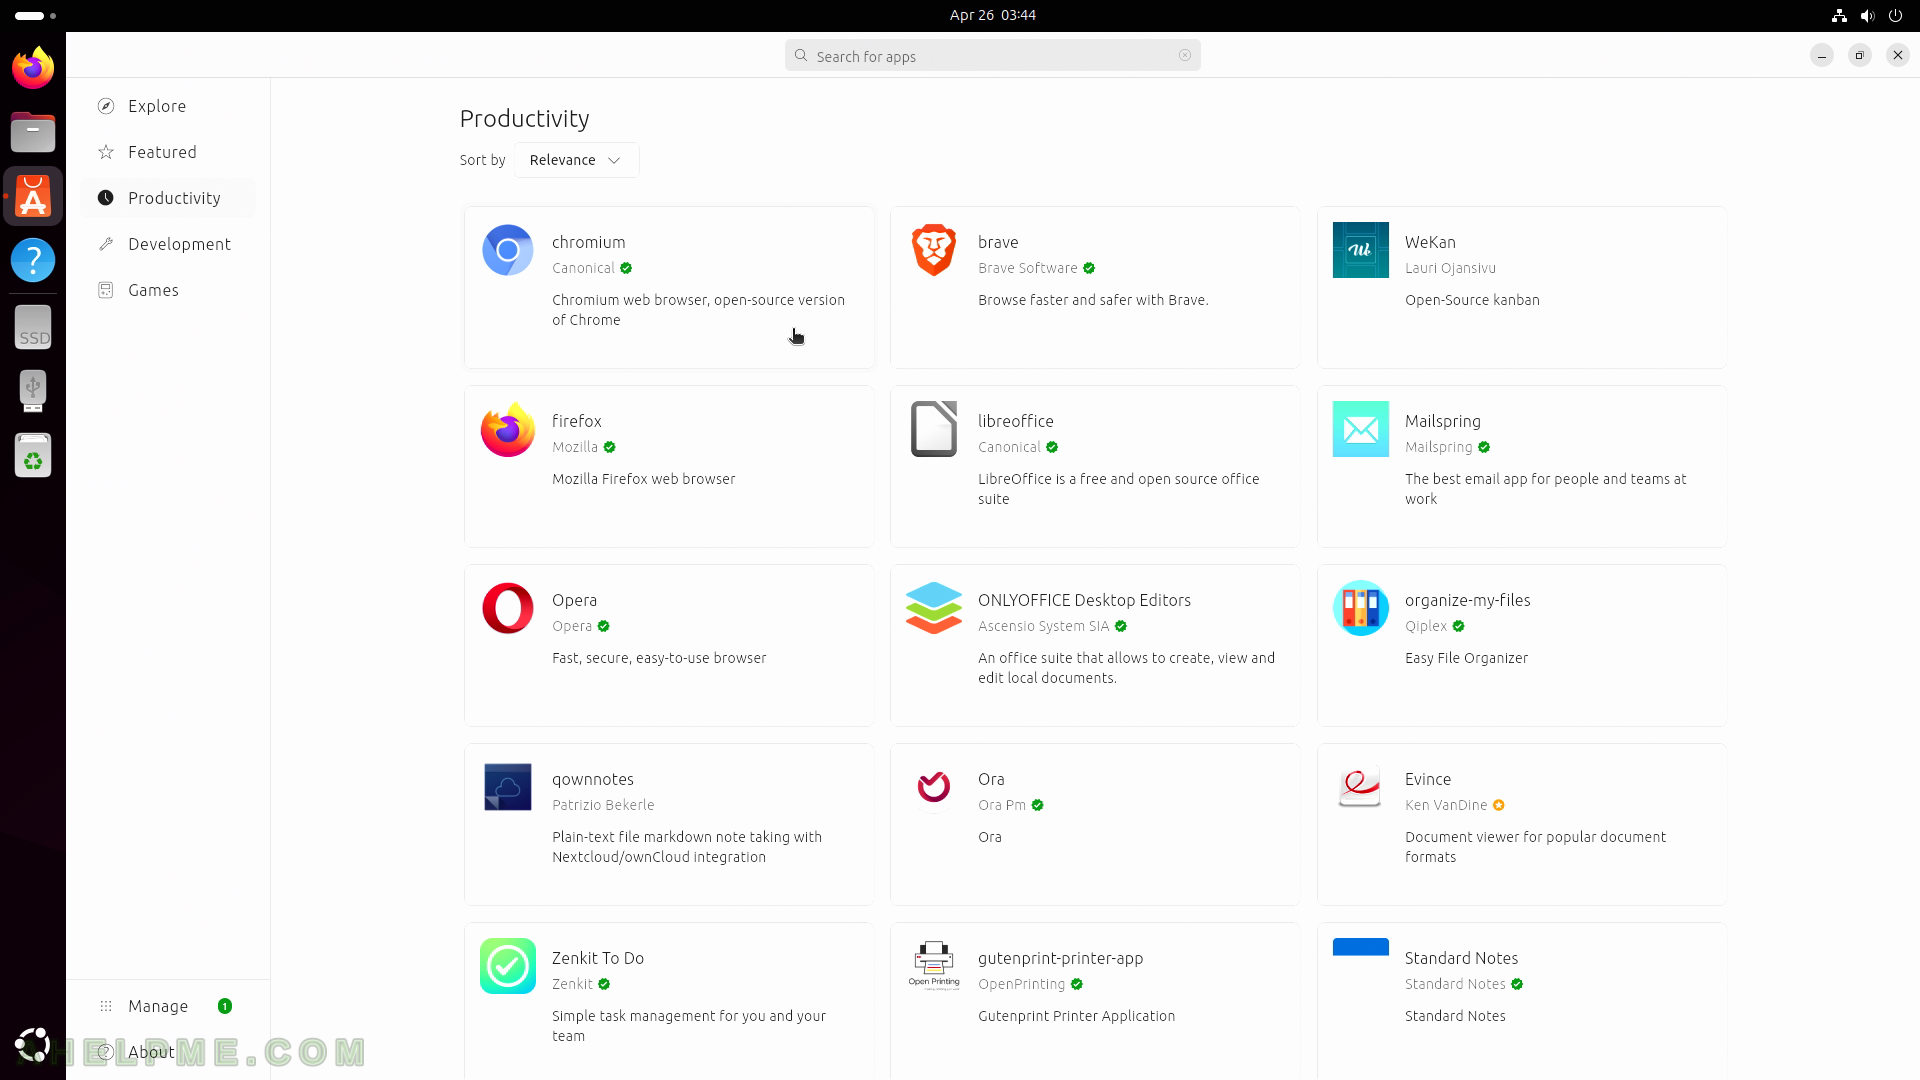1920x1080 pixels.
Task: Click the 'Lauri Ojansivu' publisher name
Action: (x=1450, y=268)
